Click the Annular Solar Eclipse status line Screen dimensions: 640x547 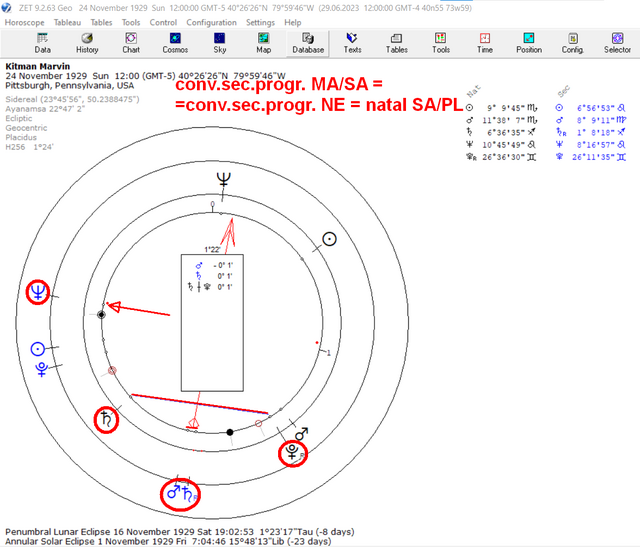(168, 541)
